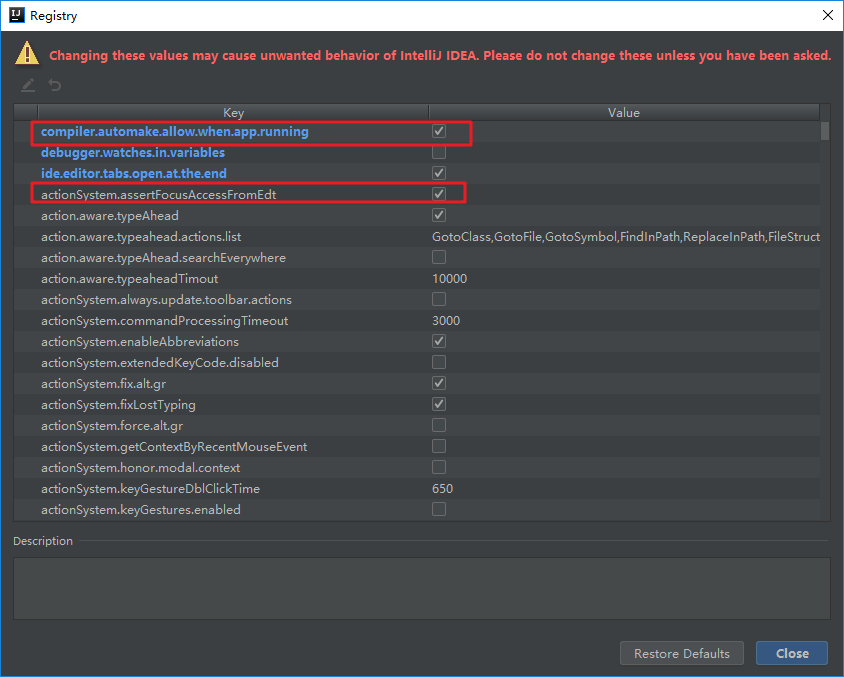Image resolution: width=844 pixels, height=677 pixels.
Task: Select action.aware.typeAhead.searchEverywhere key
Action: tap(163, 258)
